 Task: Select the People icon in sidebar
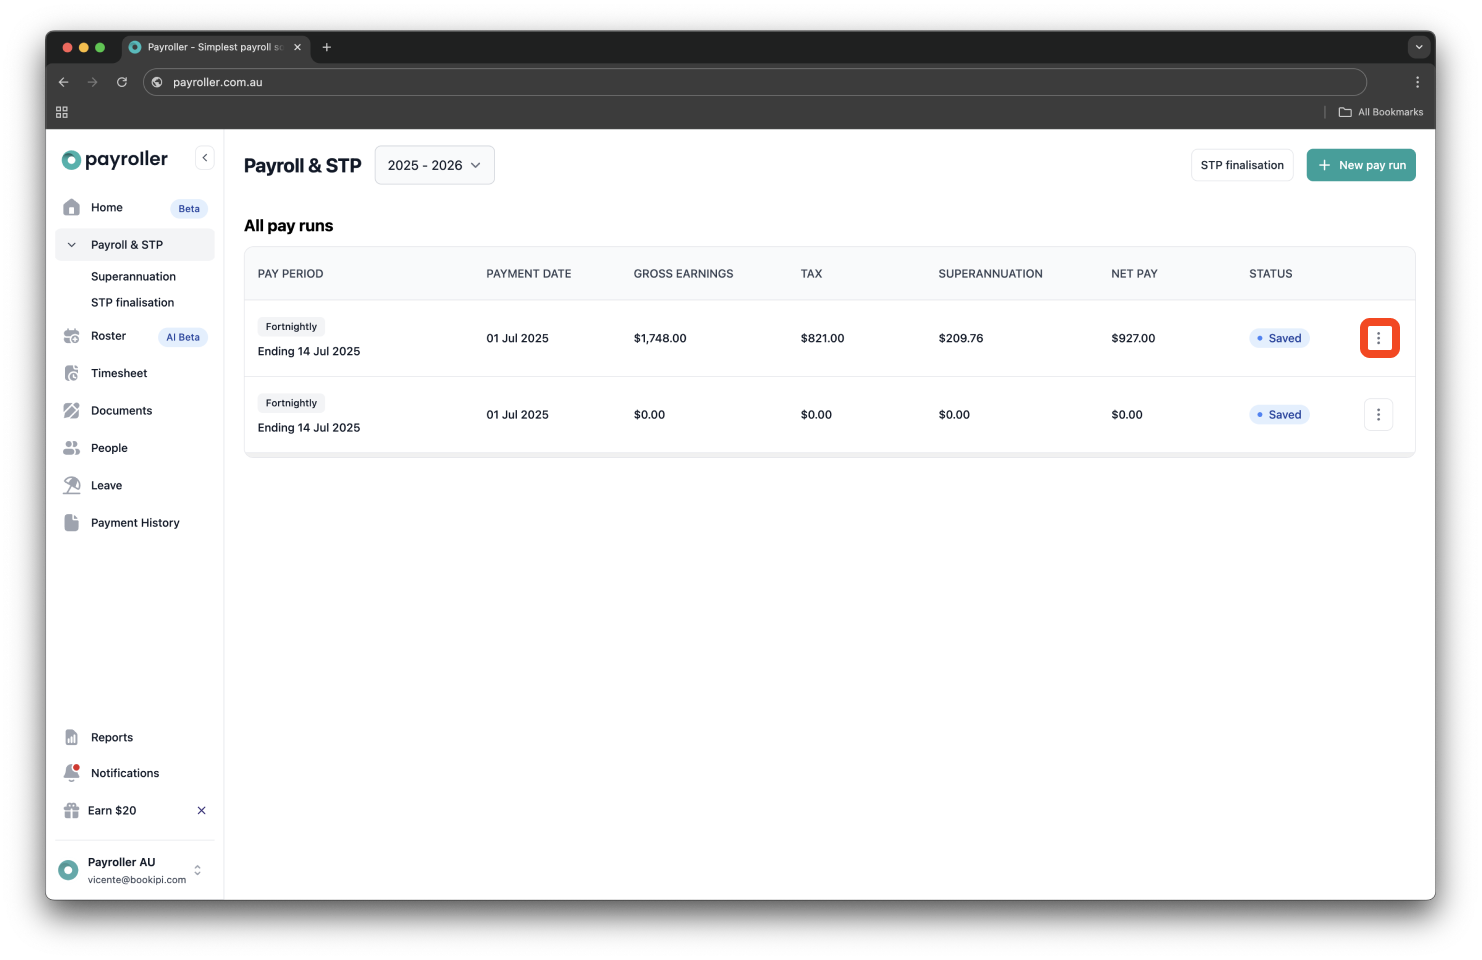(x=71, y=448)
